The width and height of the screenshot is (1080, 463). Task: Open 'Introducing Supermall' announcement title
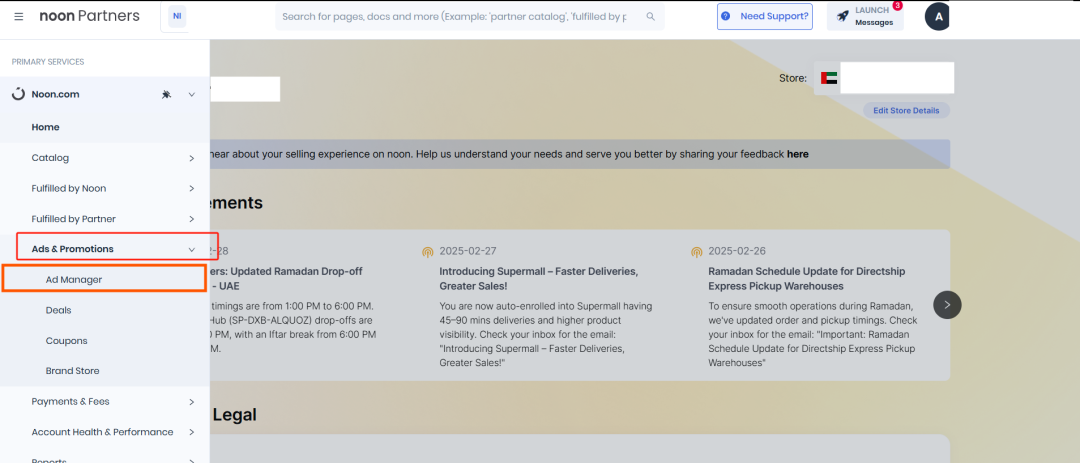click(538, 278)
